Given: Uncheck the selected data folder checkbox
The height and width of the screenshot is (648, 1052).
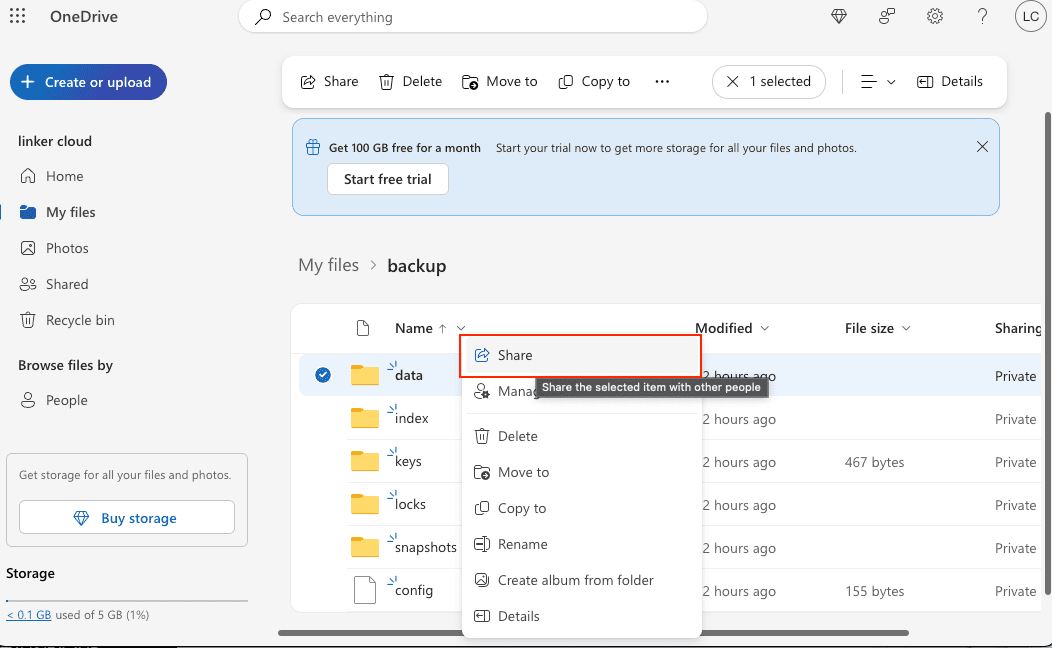Looking at the screenshot, I should pos(323,375).
